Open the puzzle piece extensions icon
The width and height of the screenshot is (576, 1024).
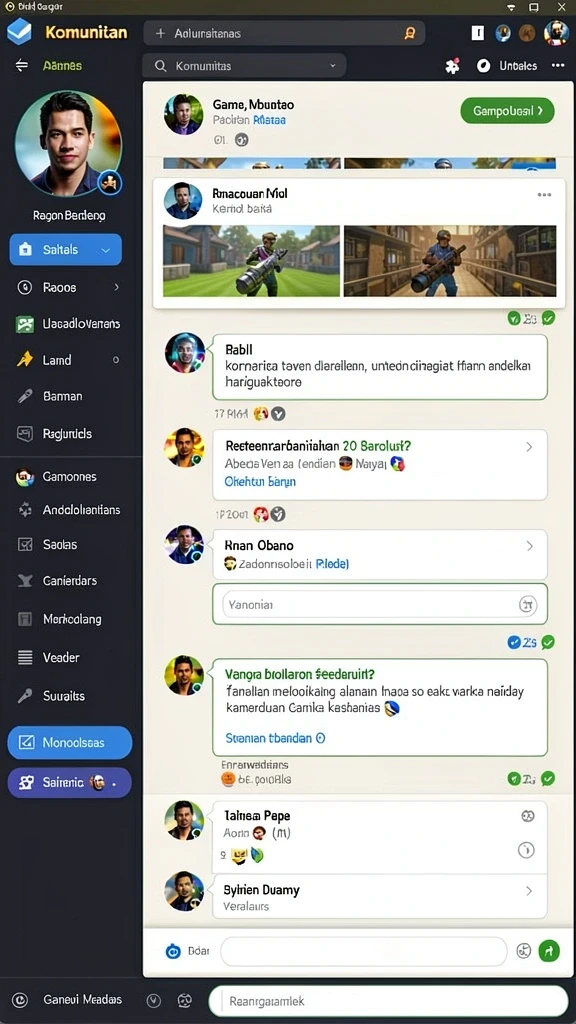point(452,65)
